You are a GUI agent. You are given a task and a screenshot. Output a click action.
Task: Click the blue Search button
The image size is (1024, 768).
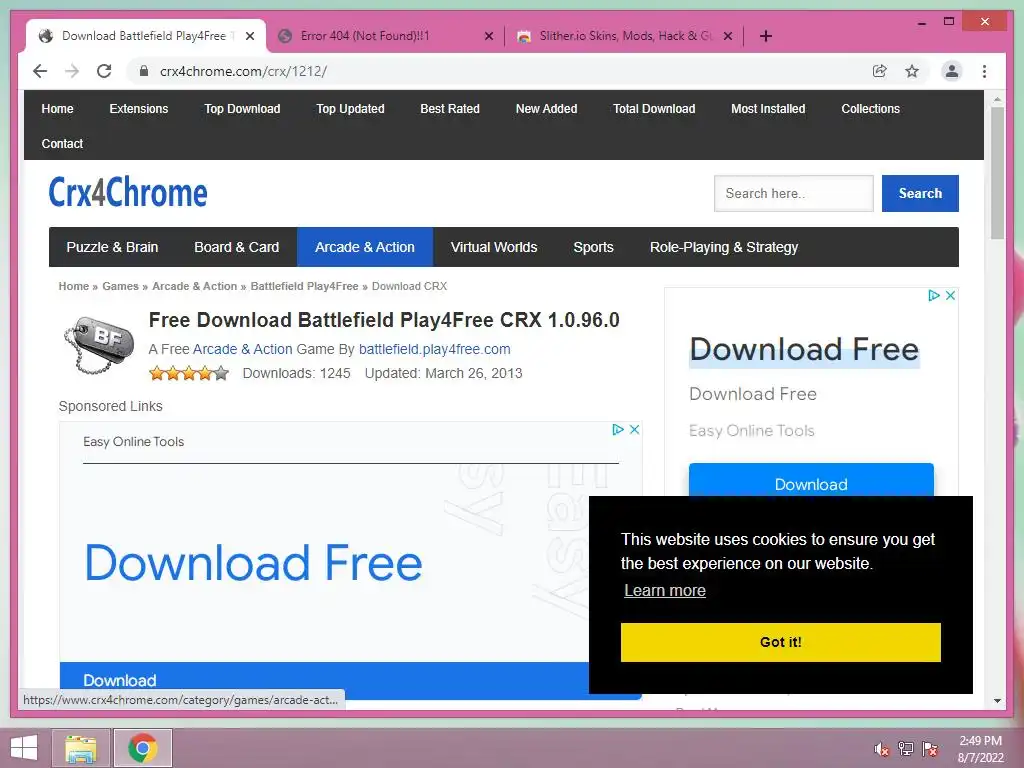[920, 193]
